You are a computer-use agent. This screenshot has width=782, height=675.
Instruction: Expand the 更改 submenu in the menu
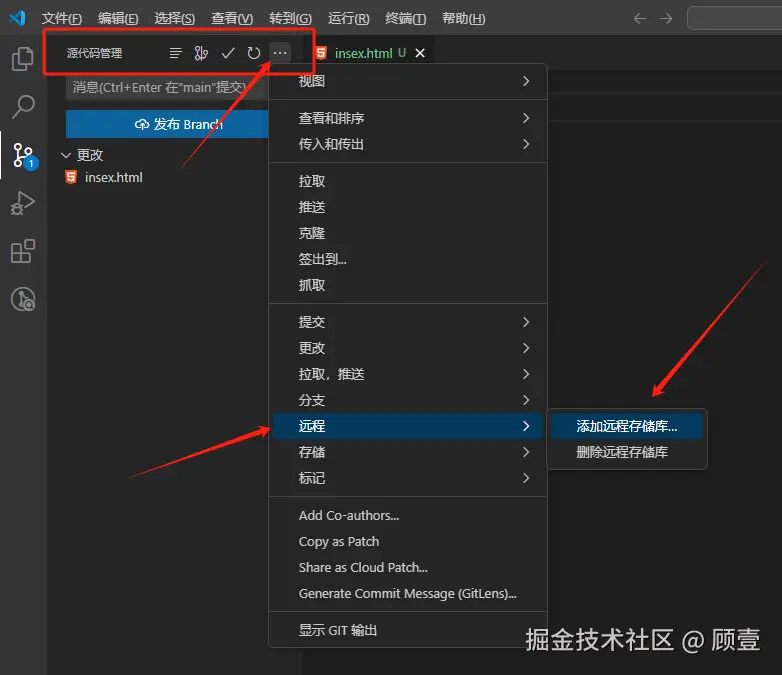pyautogui.click(x=408, y=348)
